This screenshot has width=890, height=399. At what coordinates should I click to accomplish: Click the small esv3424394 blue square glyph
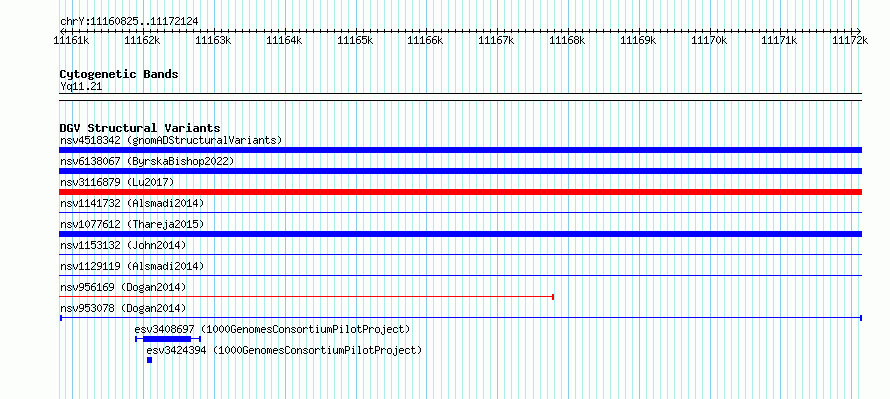coord(149,360)
